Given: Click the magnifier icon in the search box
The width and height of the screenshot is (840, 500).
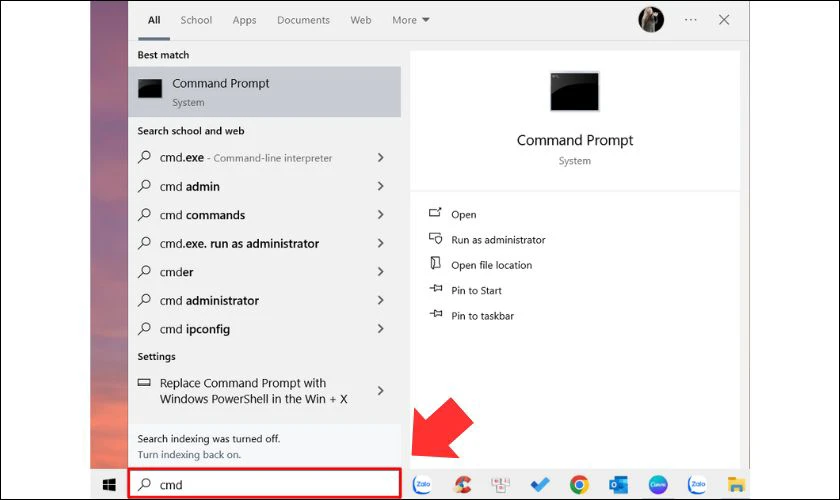Looking at the screenshot, I should [x=144, y=484].
